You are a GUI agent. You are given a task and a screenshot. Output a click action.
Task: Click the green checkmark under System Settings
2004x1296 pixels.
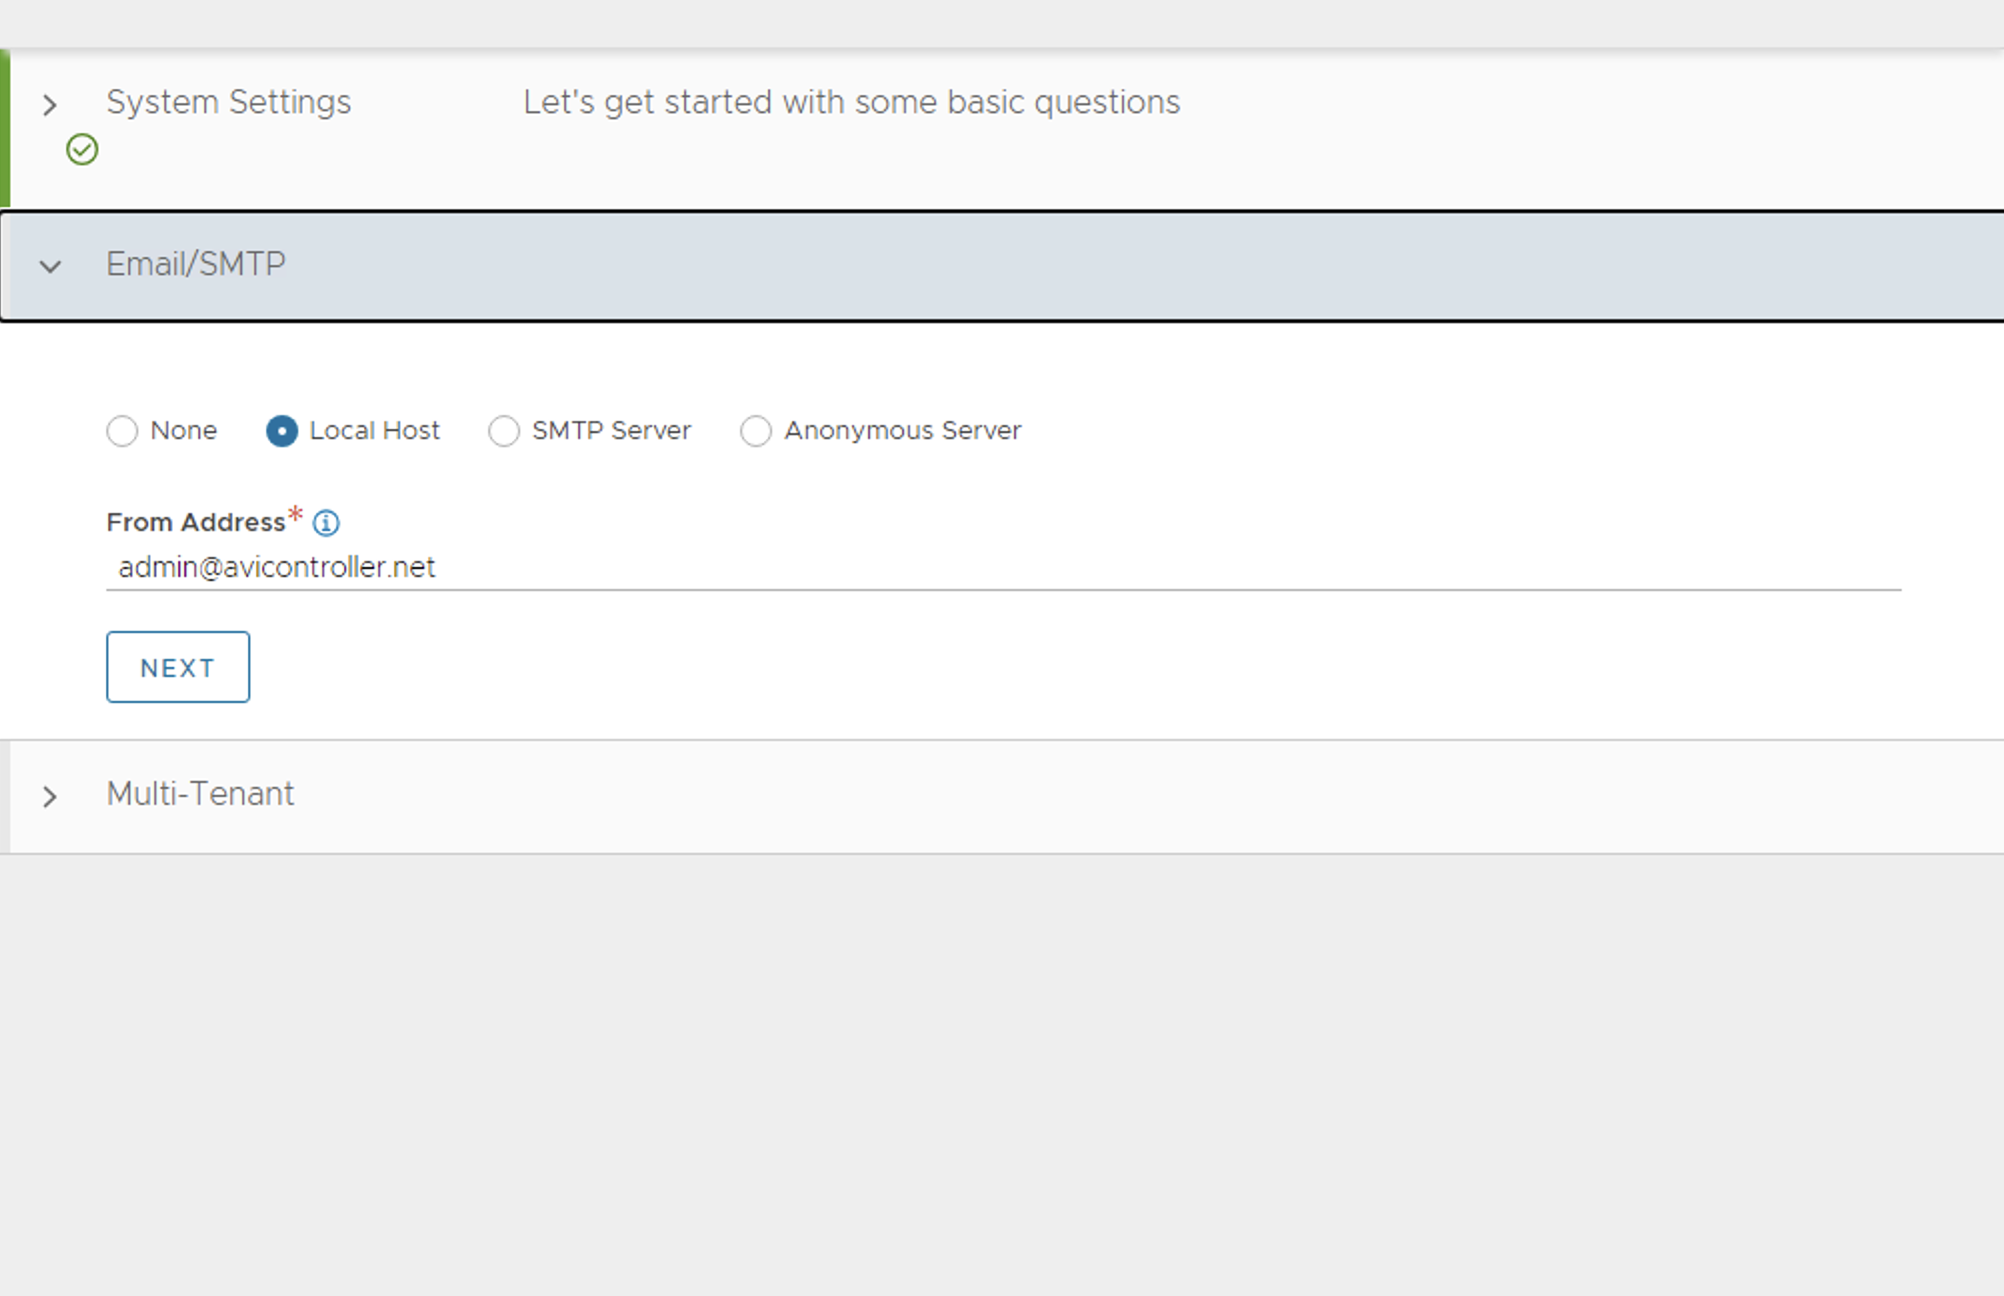82,149
